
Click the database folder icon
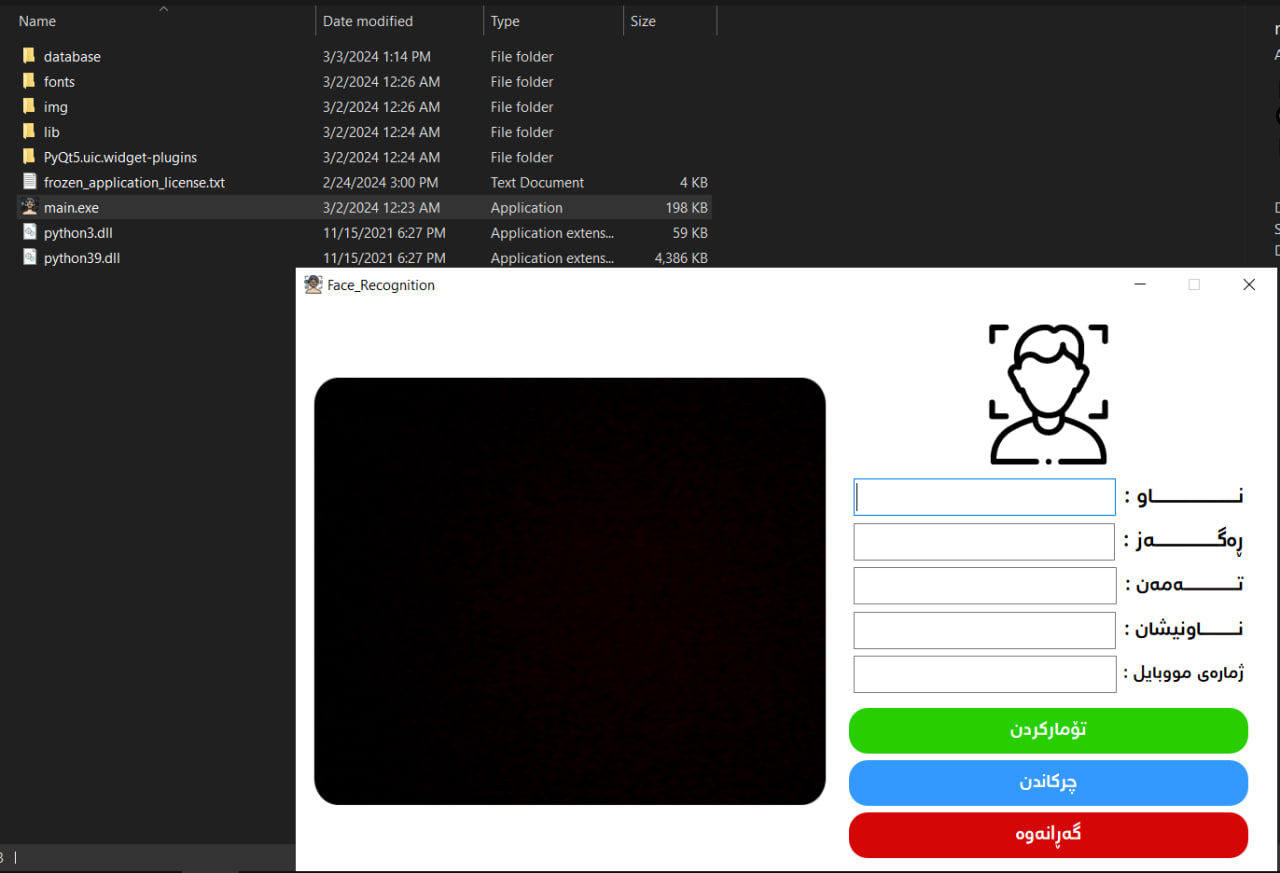click(x=29, y=56)
